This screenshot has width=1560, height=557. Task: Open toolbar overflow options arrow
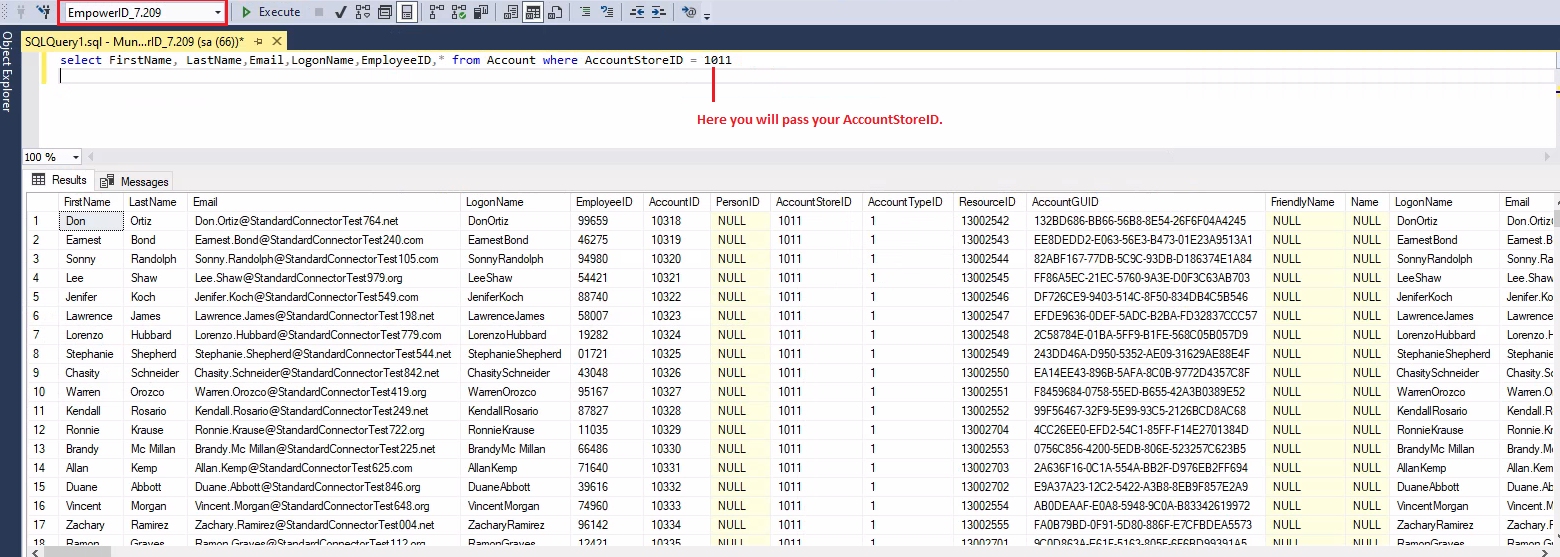(707, 16)
